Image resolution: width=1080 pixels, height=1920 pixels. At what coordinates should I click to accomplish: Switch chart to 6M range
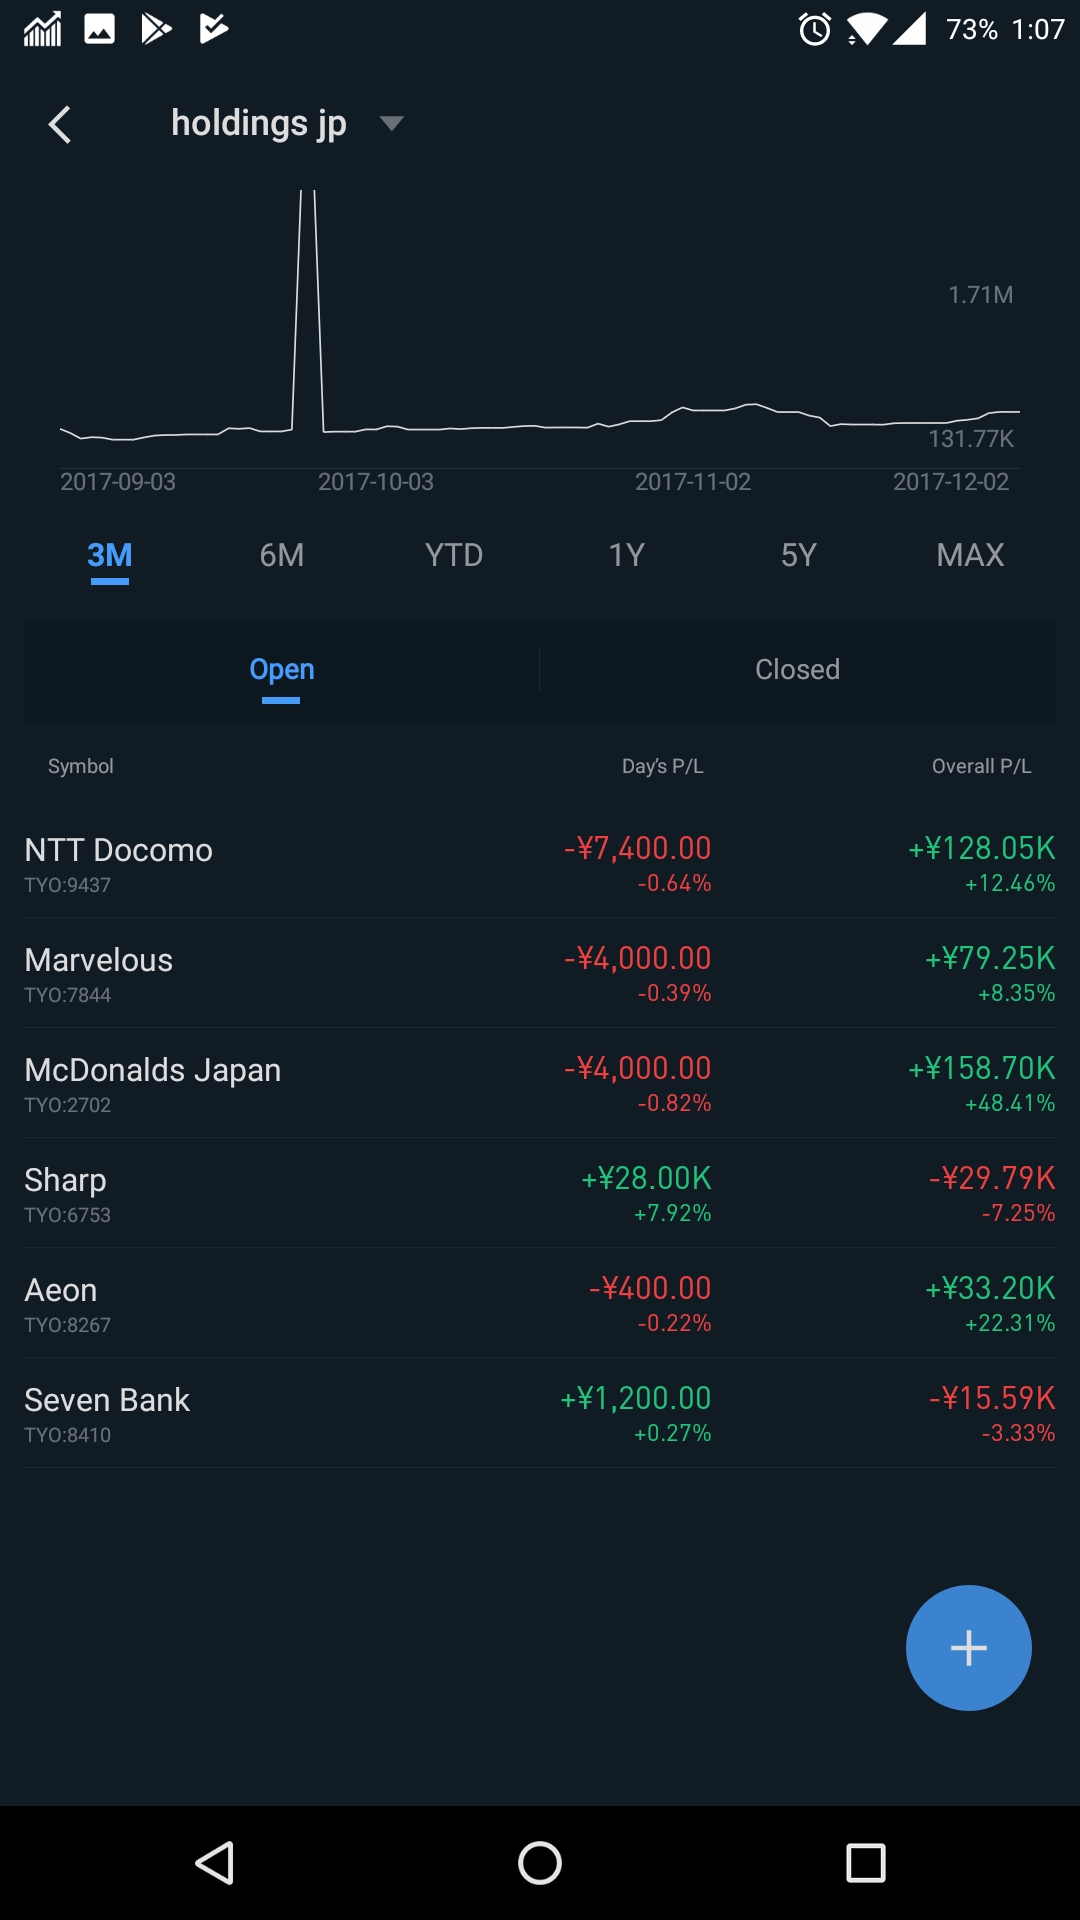[282, 556]
